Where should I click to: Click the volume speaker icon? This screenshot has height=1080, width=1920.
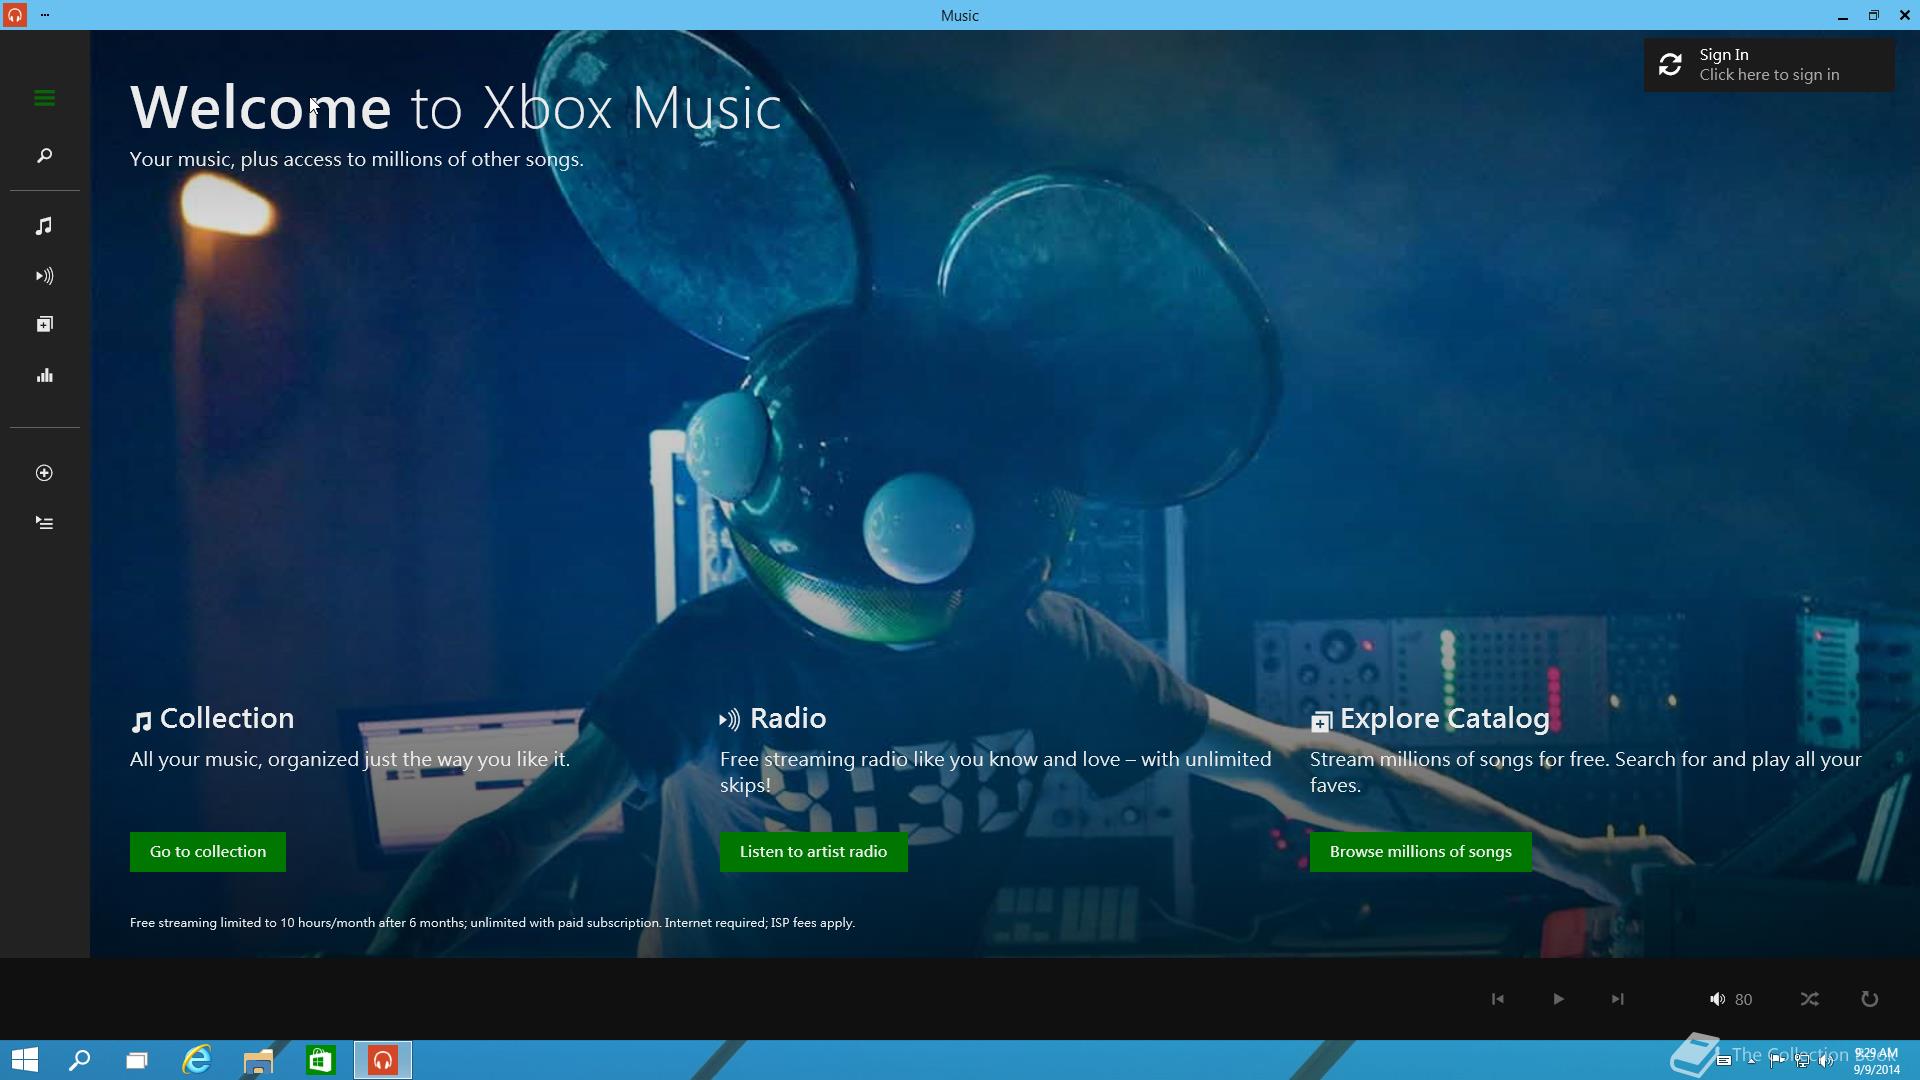coord(1717,999)
